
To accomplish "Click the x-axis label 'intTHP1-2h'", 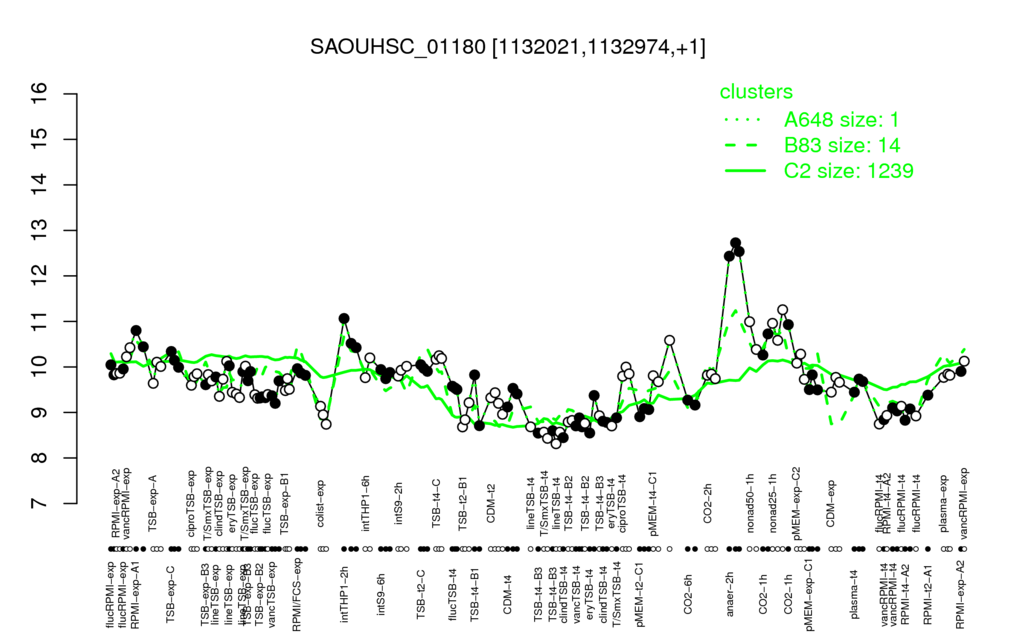I will 344,592.
